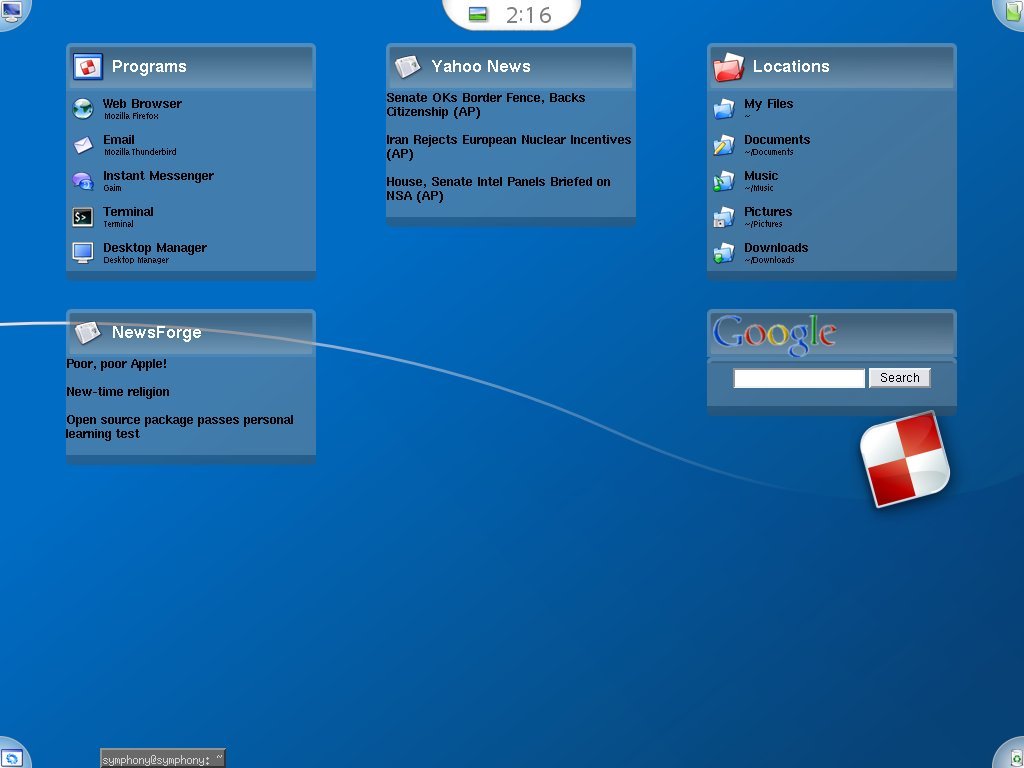Click the 'Pictures' location label

click(x=768, y=212)
